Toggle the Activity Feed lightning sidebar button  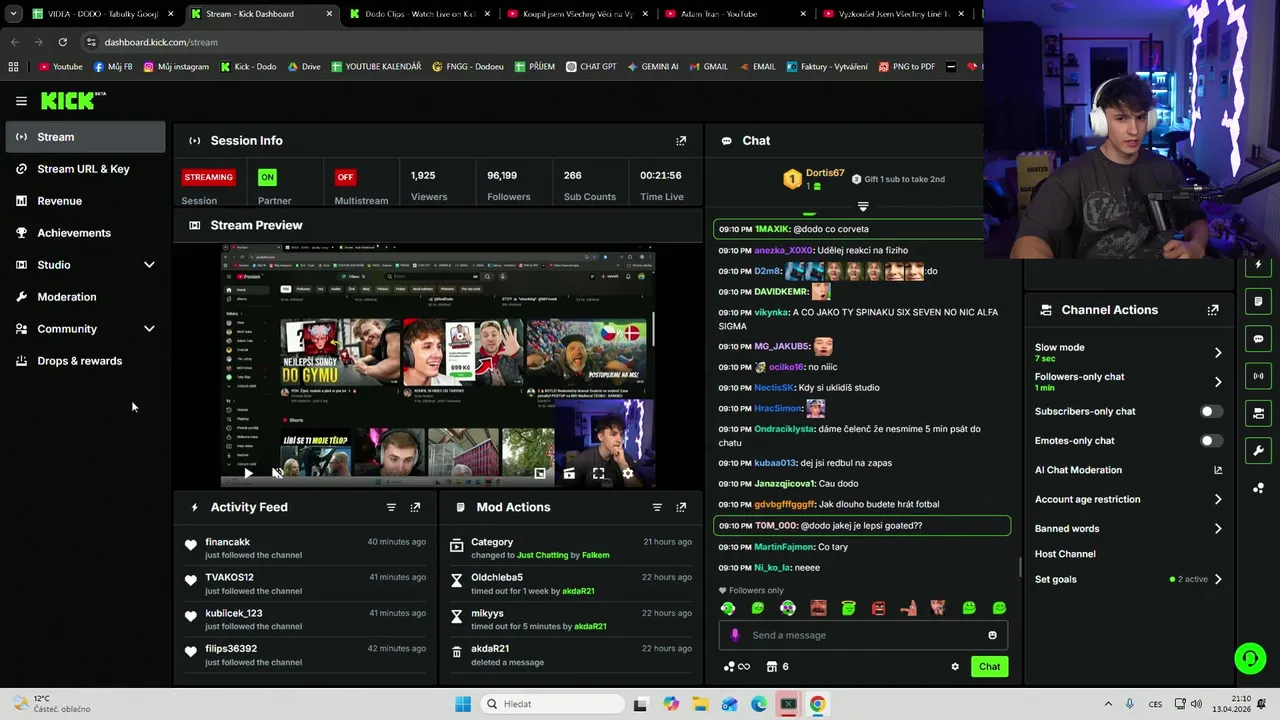(1258, 265)
